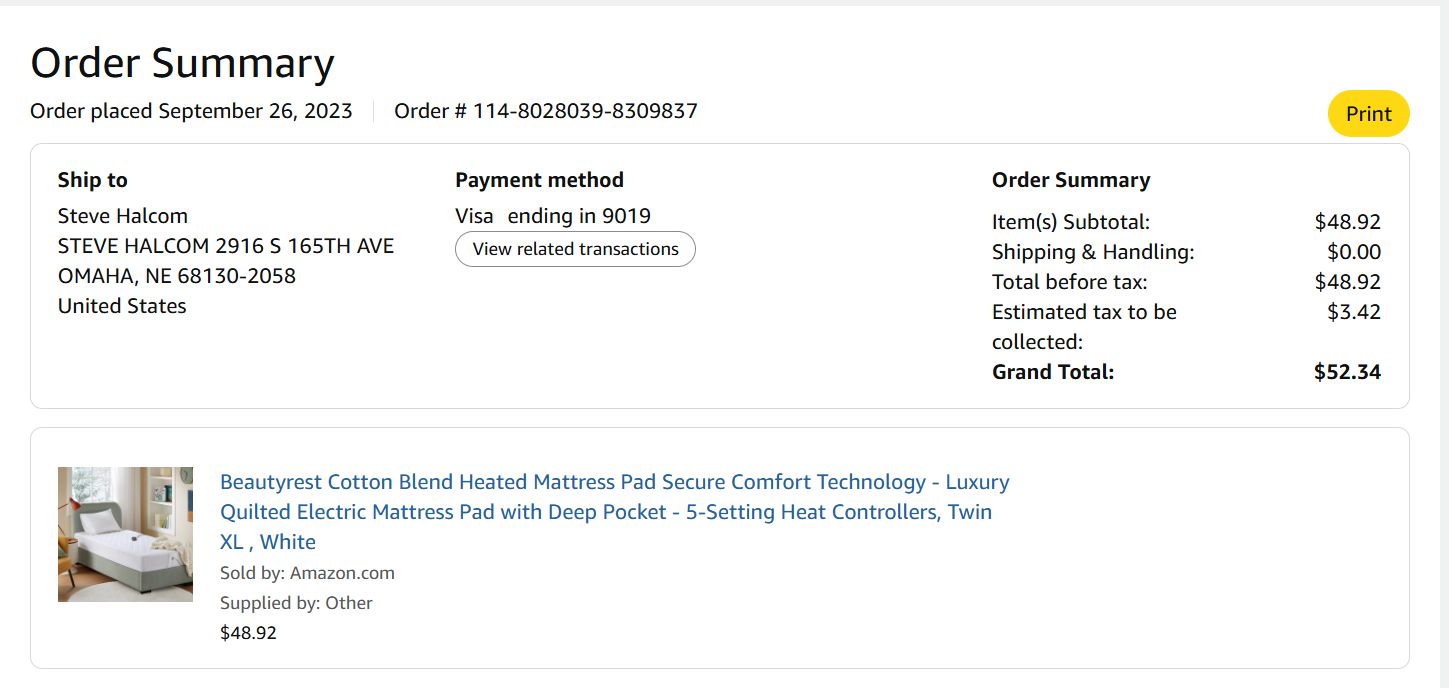1449x688 pixels.
Task: Open View related transactions
Action: tap(575, 249)
